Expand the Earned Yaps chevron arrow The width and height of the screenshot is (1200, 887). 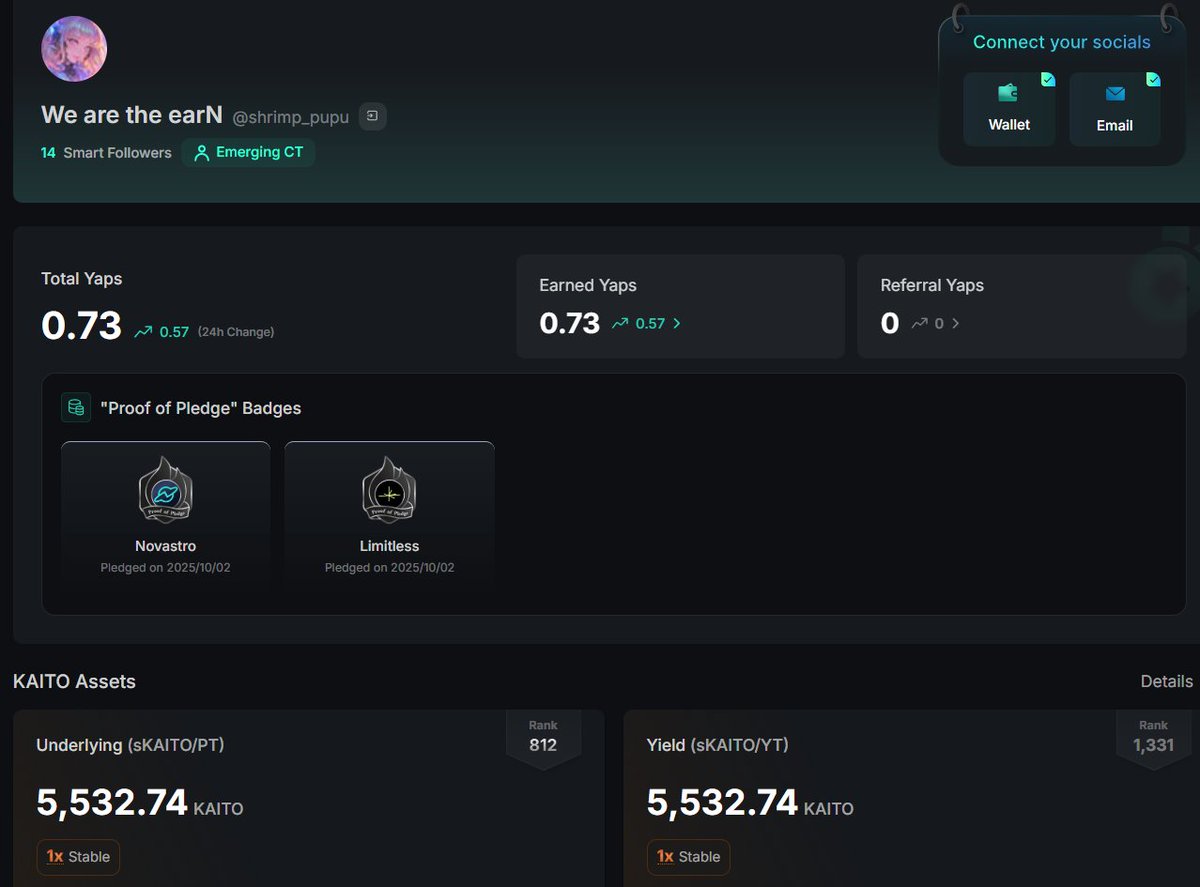coord(677,323)
